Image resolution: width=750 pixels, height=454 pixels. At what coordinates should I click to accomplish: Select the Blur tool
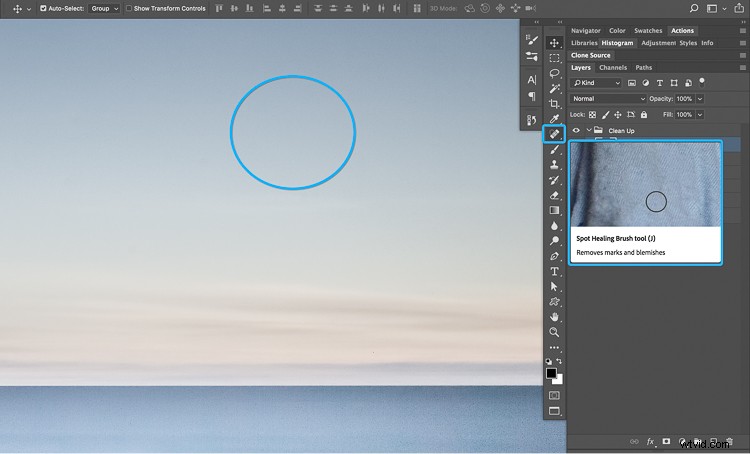(554, 225)
